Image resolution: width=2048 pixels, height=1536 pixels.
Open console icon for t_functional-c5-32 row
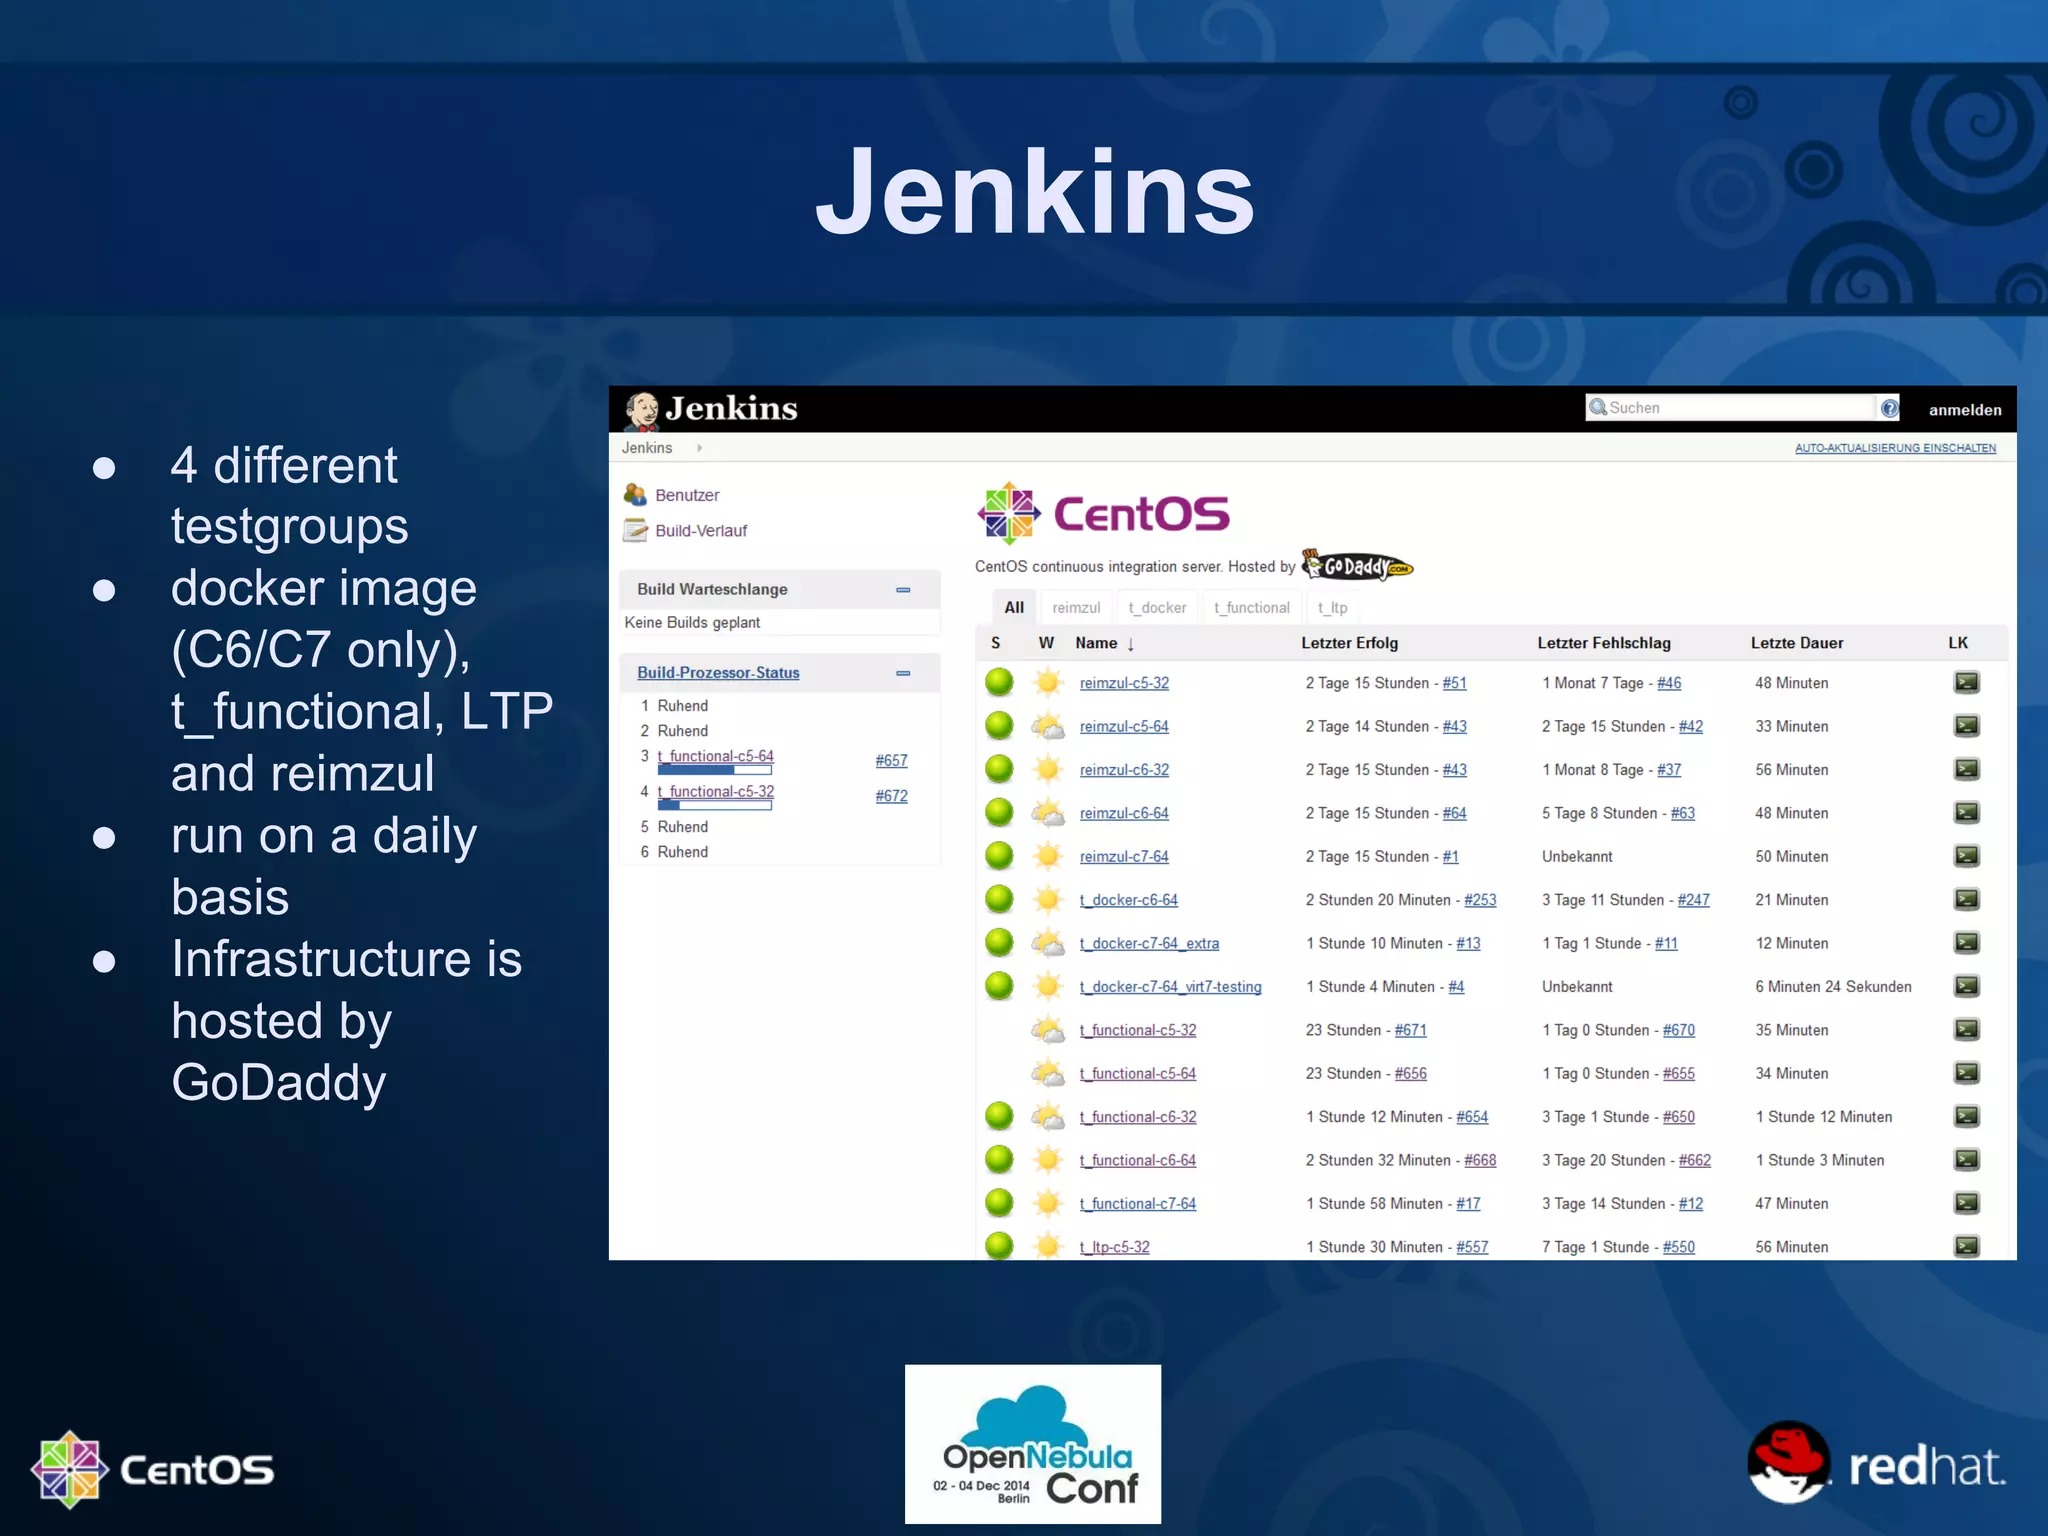point(1966,1029)
